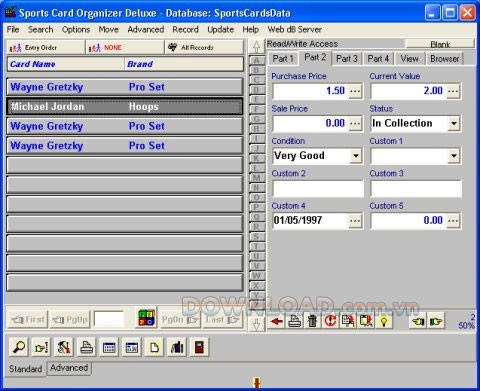
Task: Switch to the Browser tab
Action: pyautogui.click(x=445, y=59)
